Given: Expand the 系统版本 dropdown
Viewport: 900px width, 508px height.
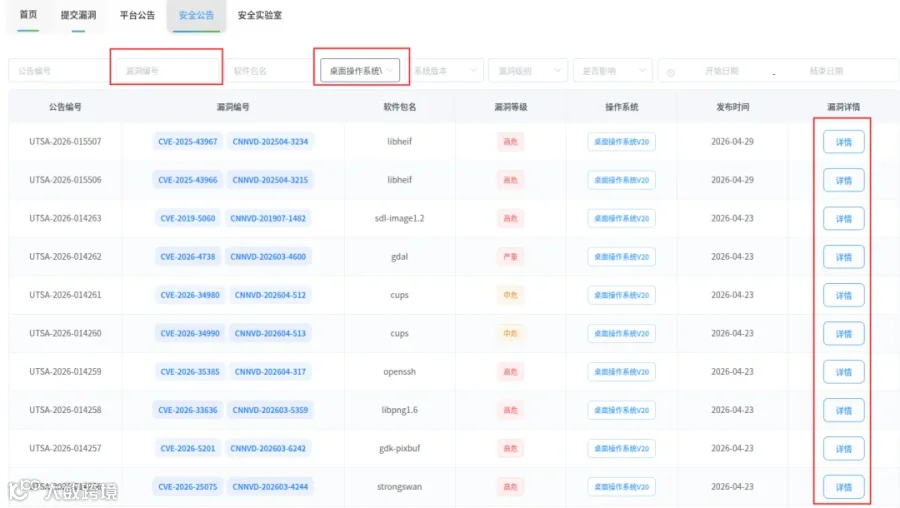Looking at the screenshot, I should tap(445, 71).
